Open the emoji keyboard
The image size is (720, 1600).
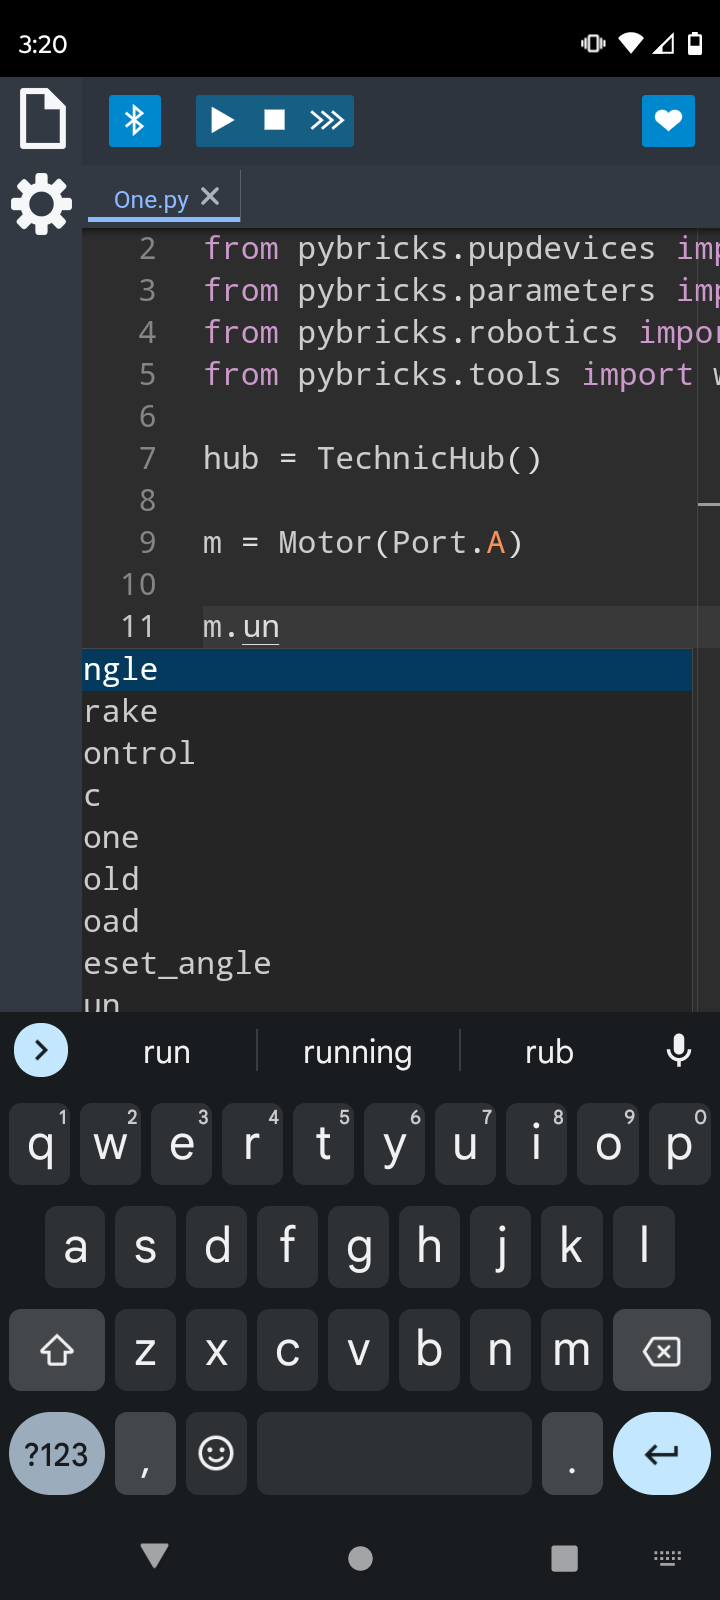pyautogui.click(x=216, y=1453)
